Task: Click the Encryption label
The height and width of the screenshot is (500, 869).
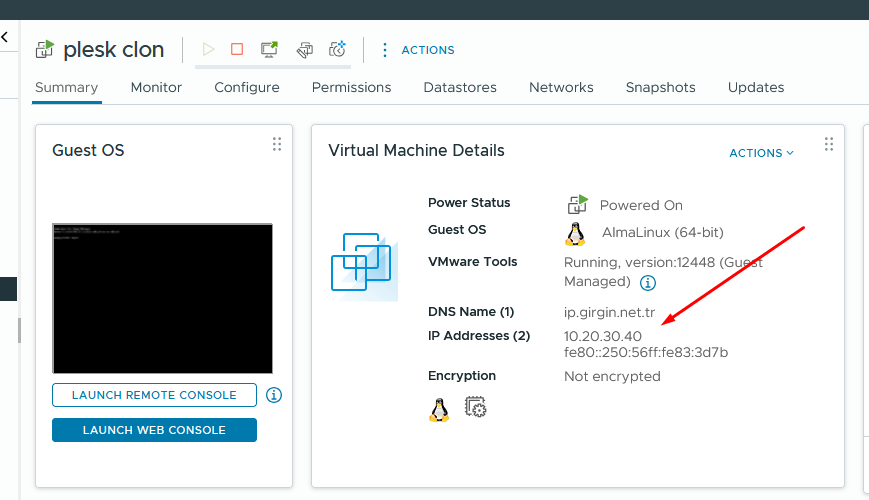Action: pos(462,376)
